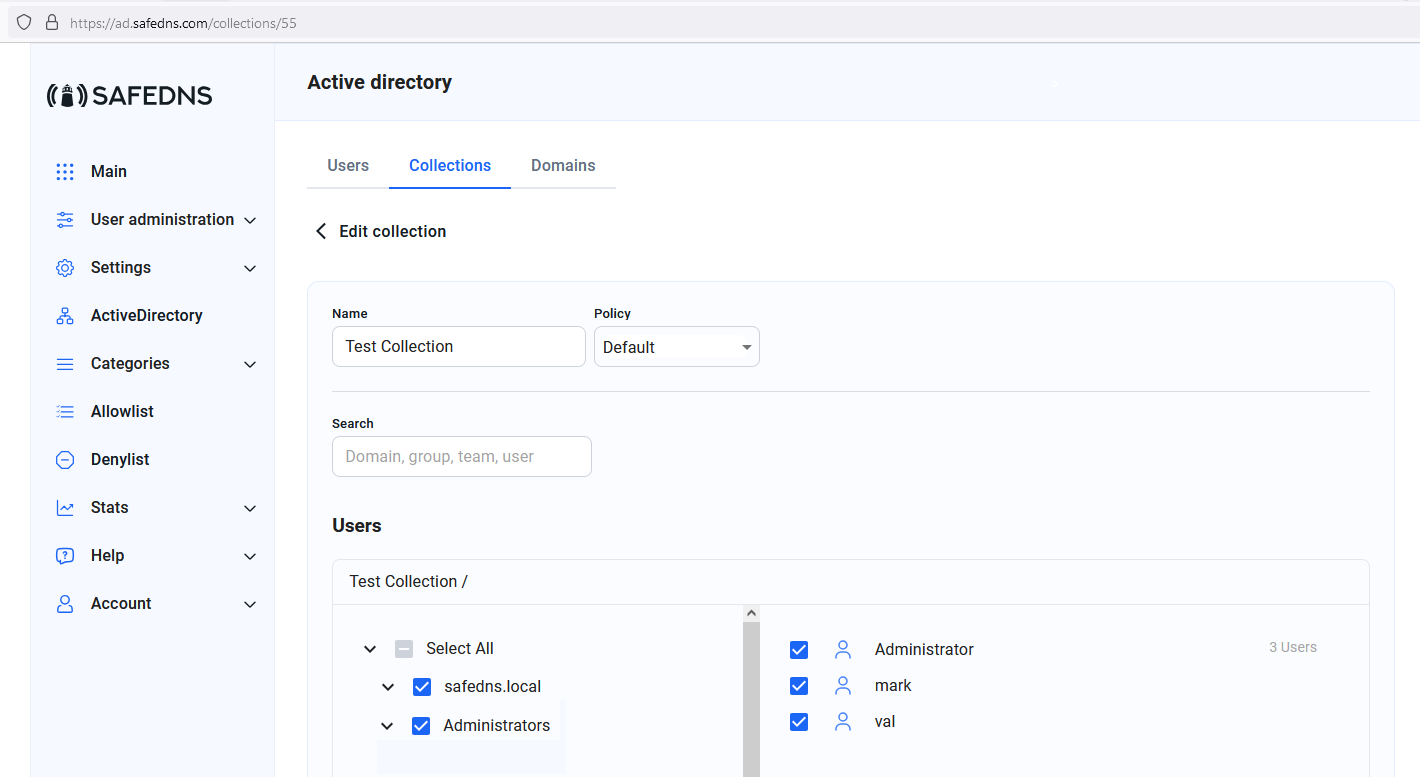
Task: Uncheck the Administrator user checkbox
Action: (799, 650)
